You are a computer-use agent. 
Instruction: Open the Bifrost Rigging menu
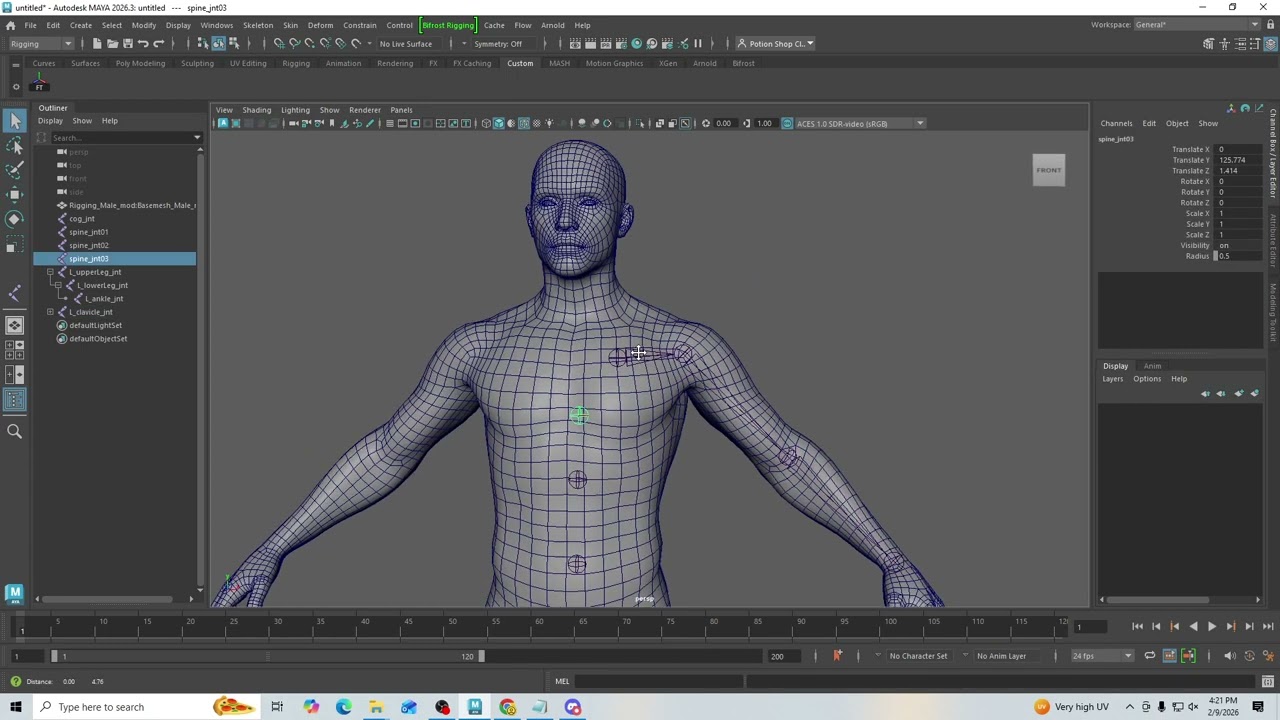coord(448,25)
